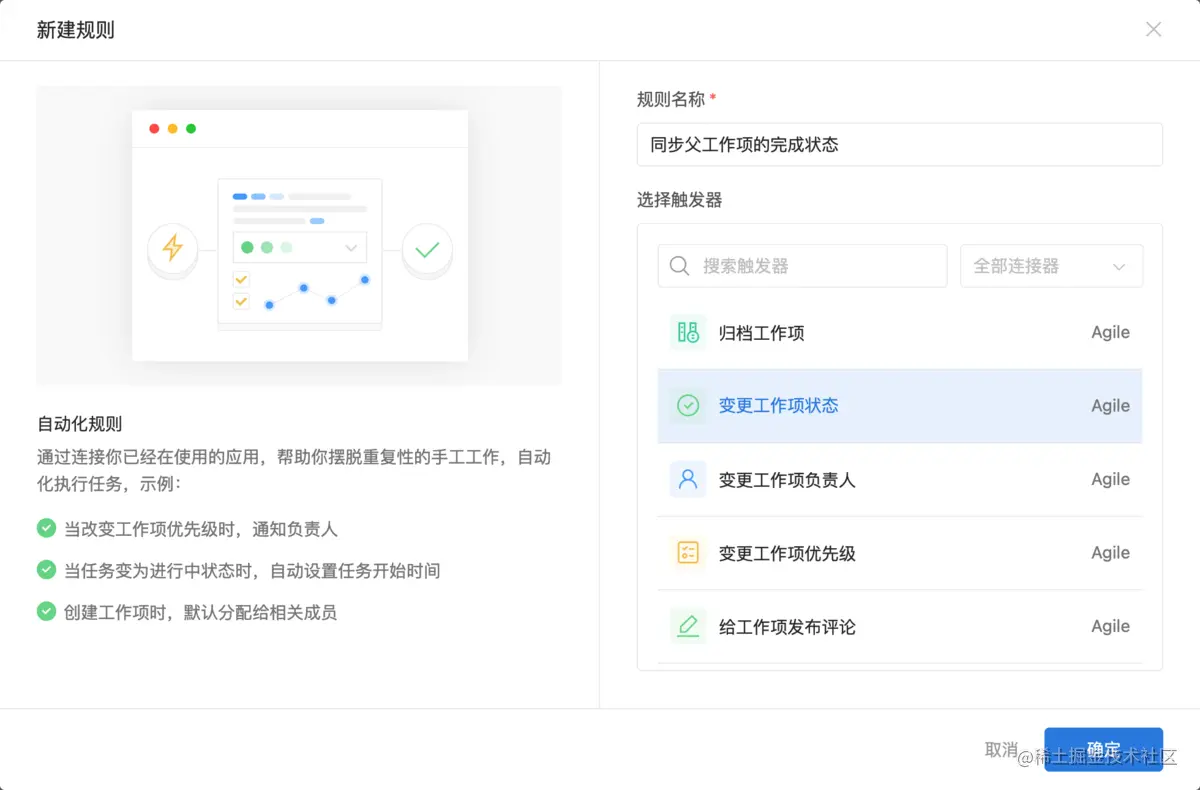Open the 全部连接器 dropdown

click(1052, 266)
